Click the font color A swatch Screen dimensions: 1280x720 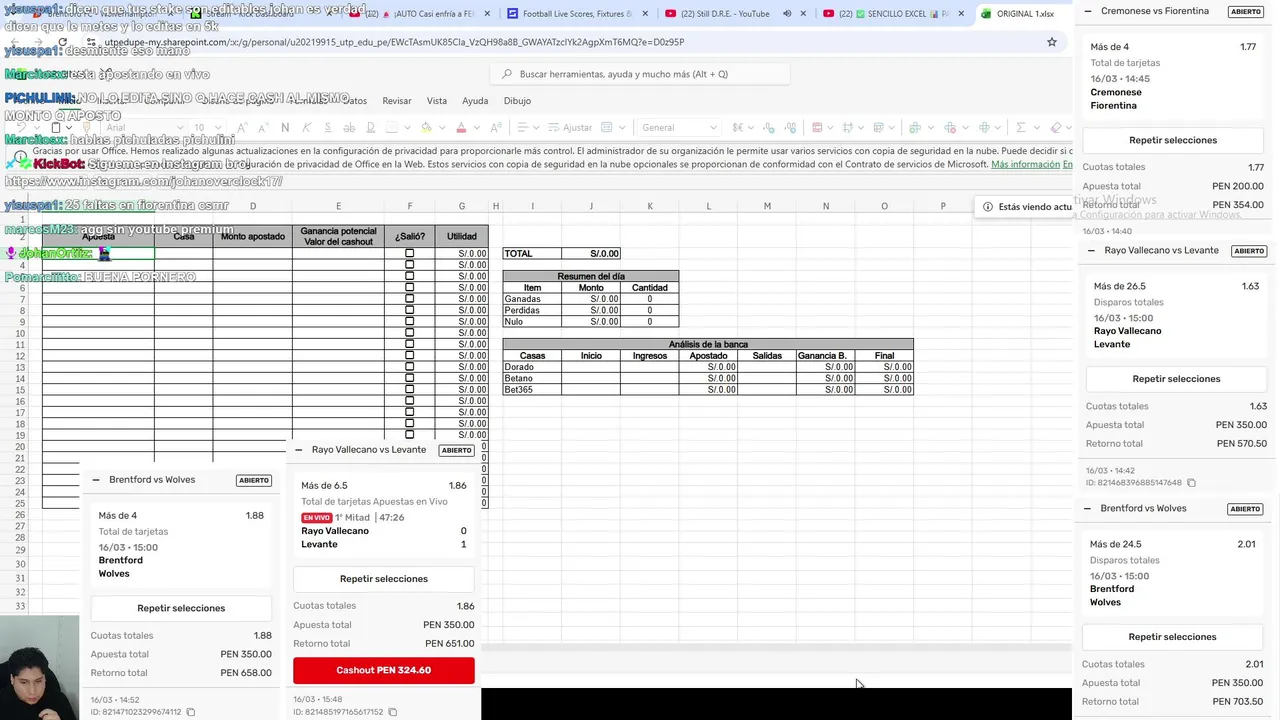(461, 127)
